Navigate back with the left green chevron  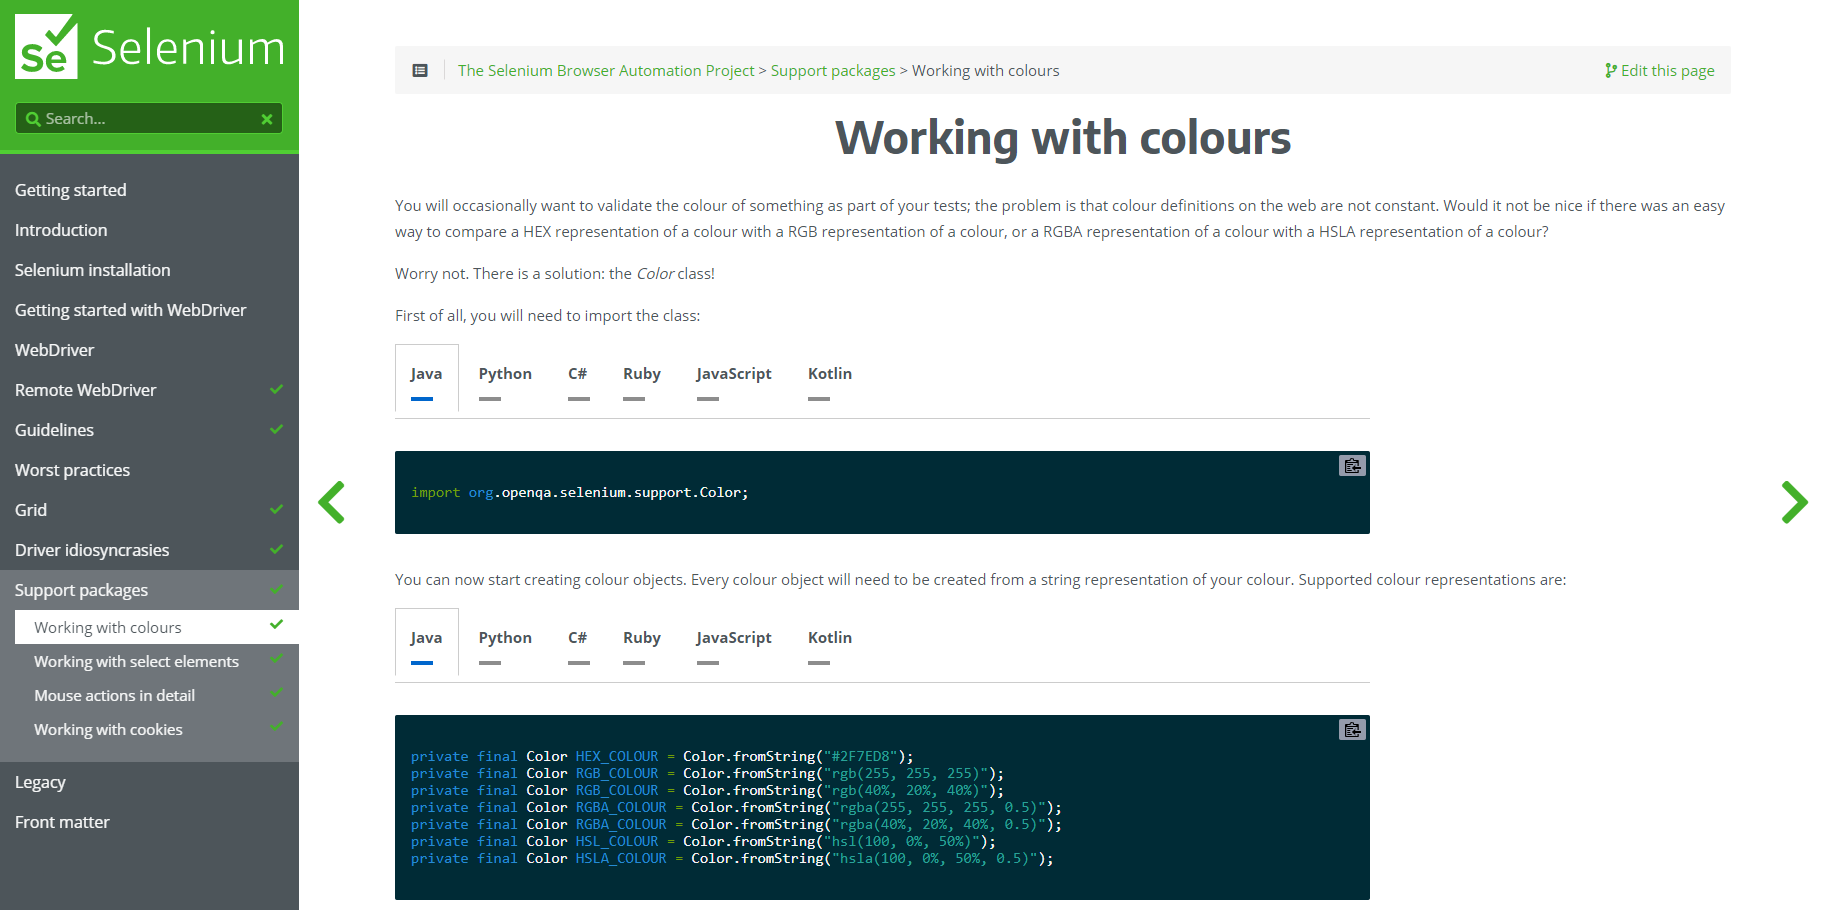click(x=332, y=503)
